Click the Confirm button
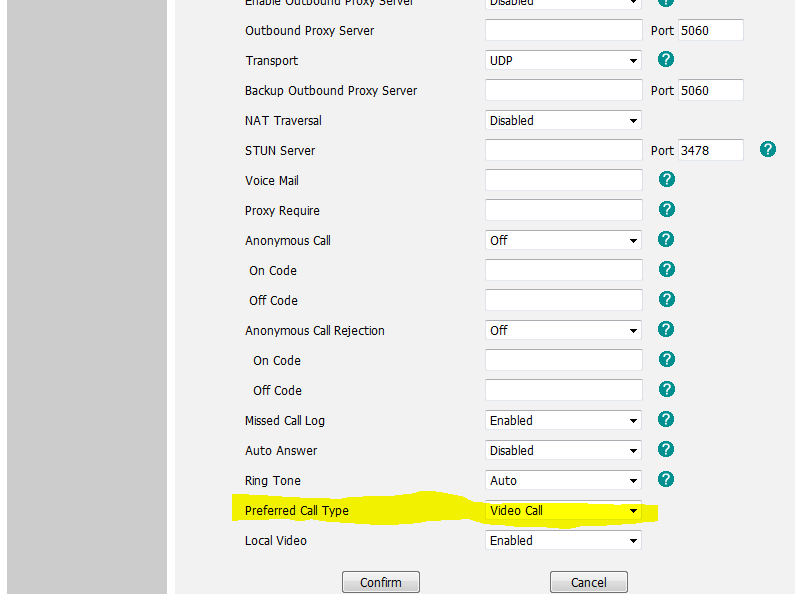 (381, 583)
